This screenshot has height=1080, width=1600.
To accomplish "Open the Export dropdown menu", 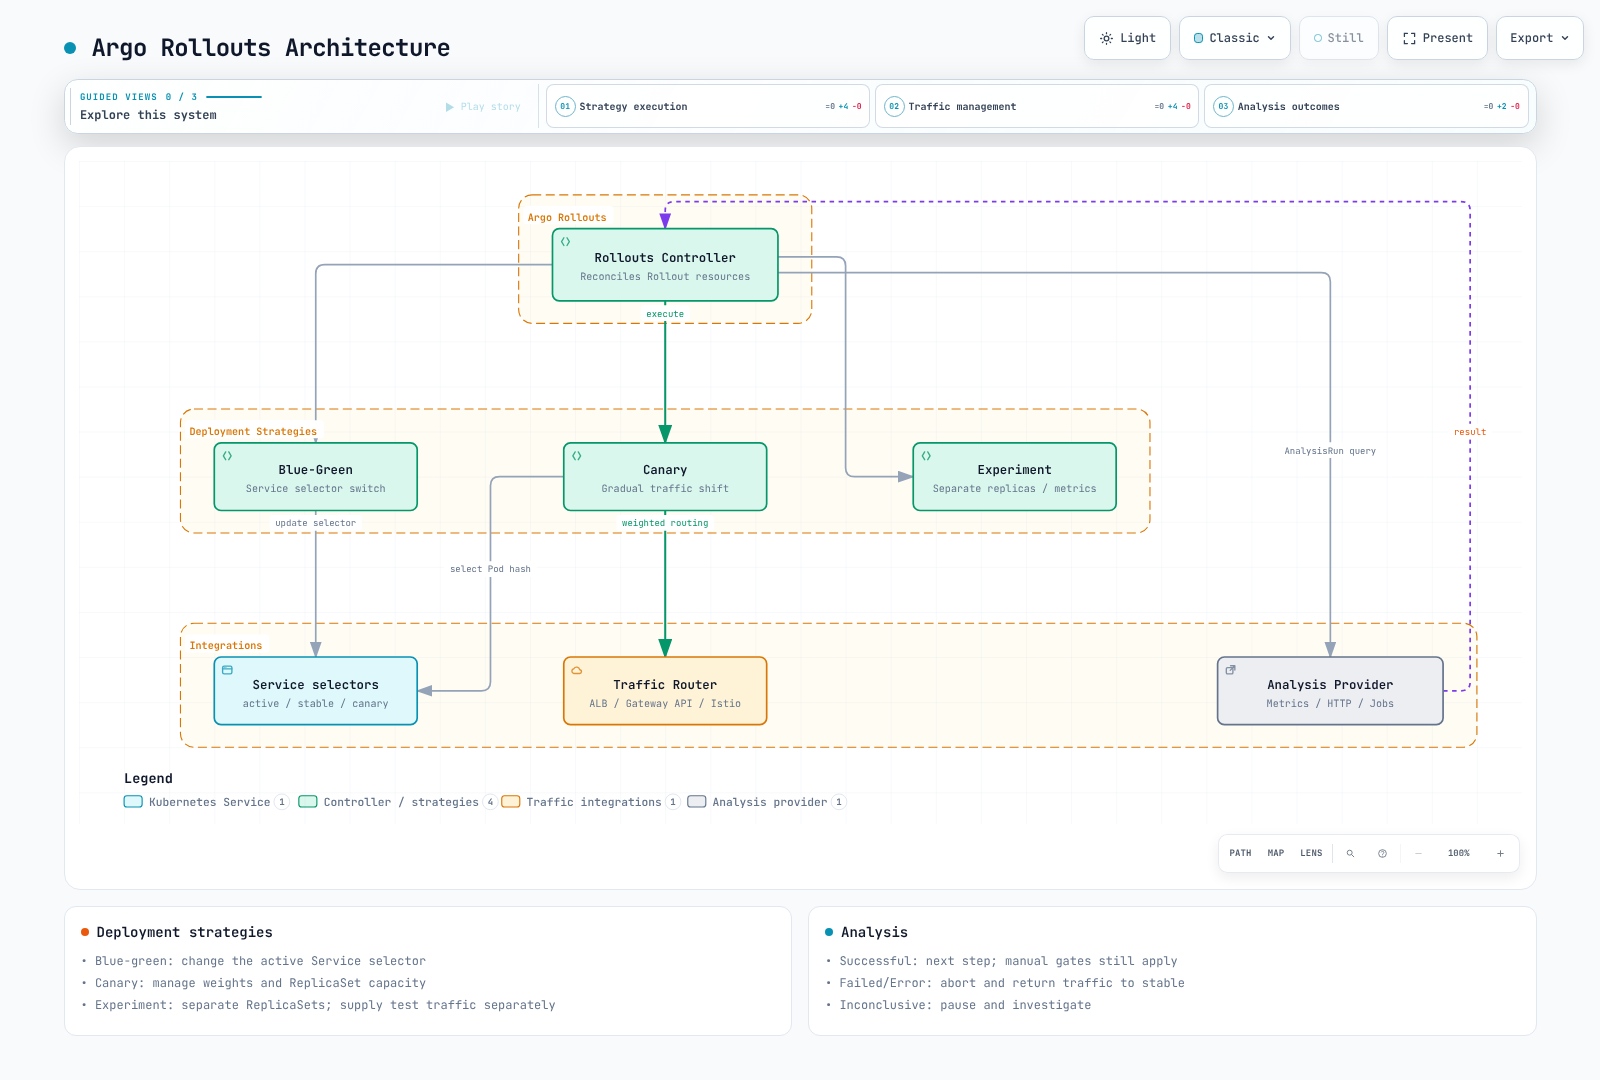I will click(1540, 38).
